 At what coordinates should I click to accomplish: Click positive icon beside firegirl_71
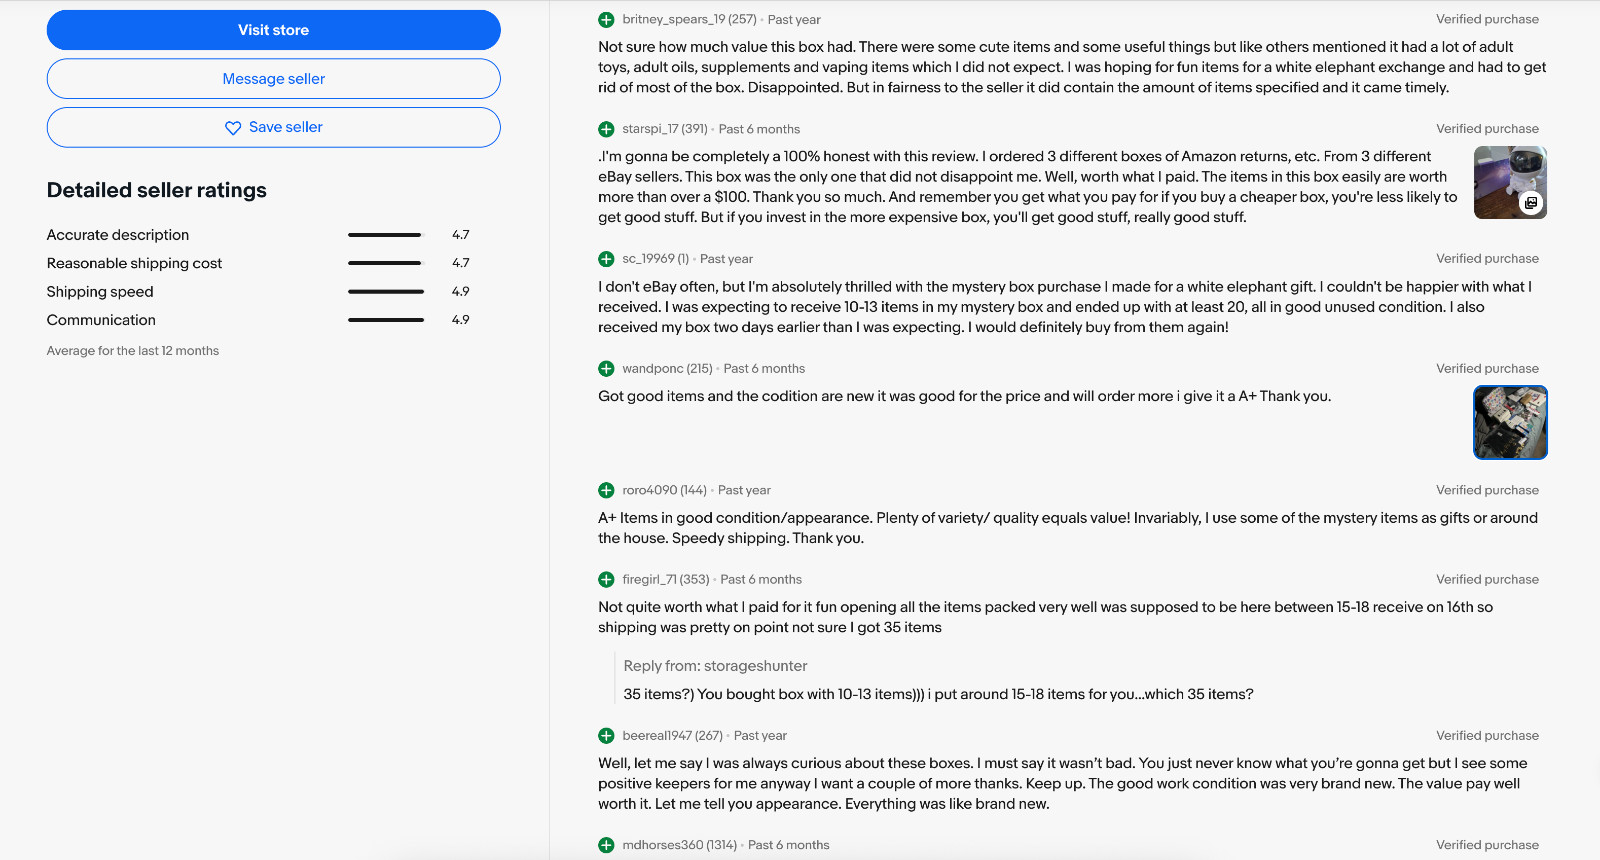[606, 579]
